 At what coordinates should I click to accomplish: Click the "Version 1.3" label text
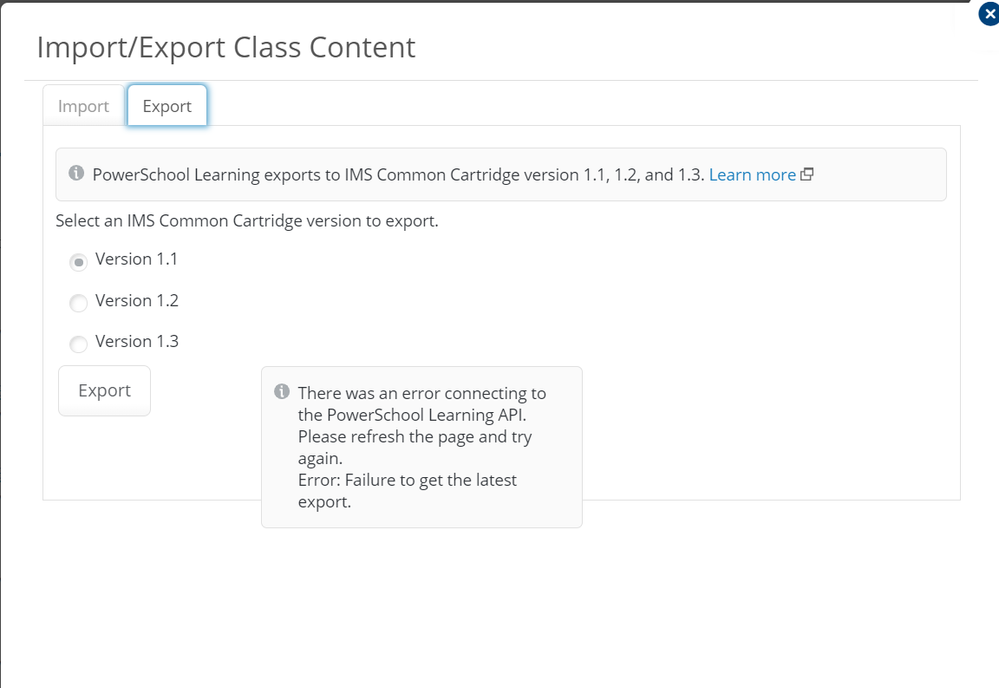tap(137, 341)
